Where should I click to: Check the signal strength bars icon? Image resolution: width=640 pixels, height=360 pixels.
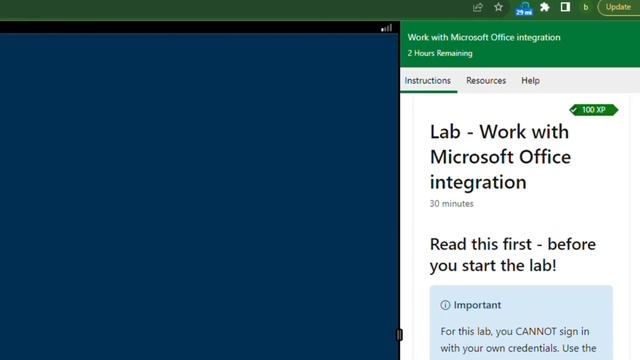(387, 28)
